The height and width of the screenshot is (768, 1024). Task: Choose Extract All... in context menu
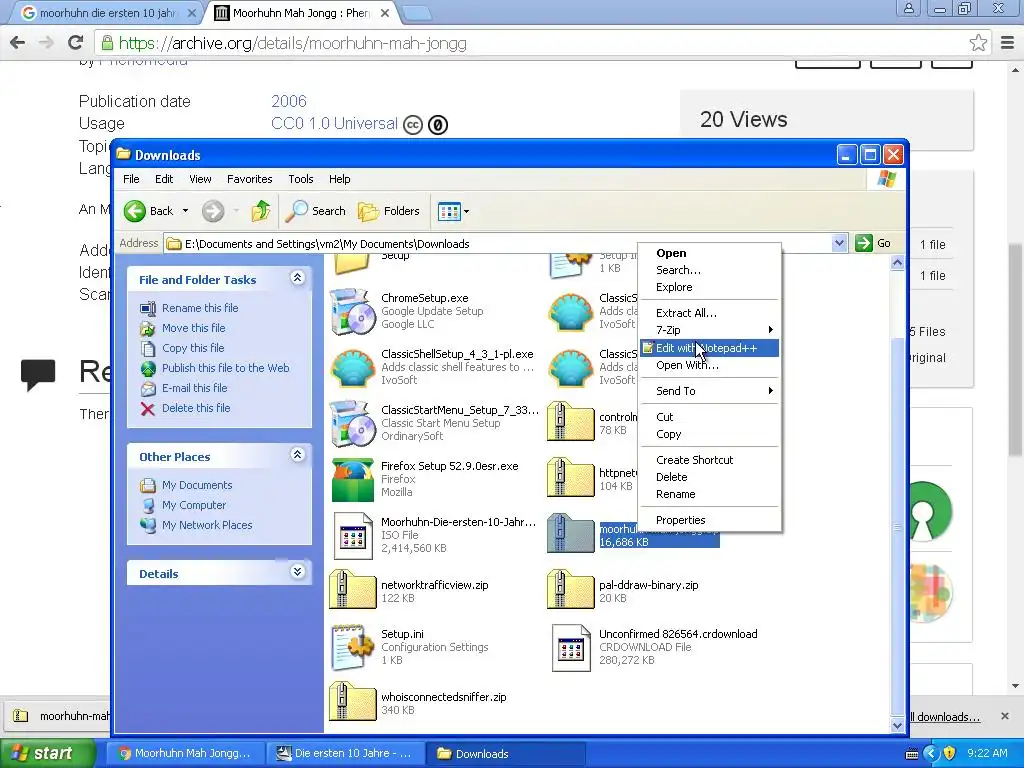pyautogui.click(x=709, y=313)
